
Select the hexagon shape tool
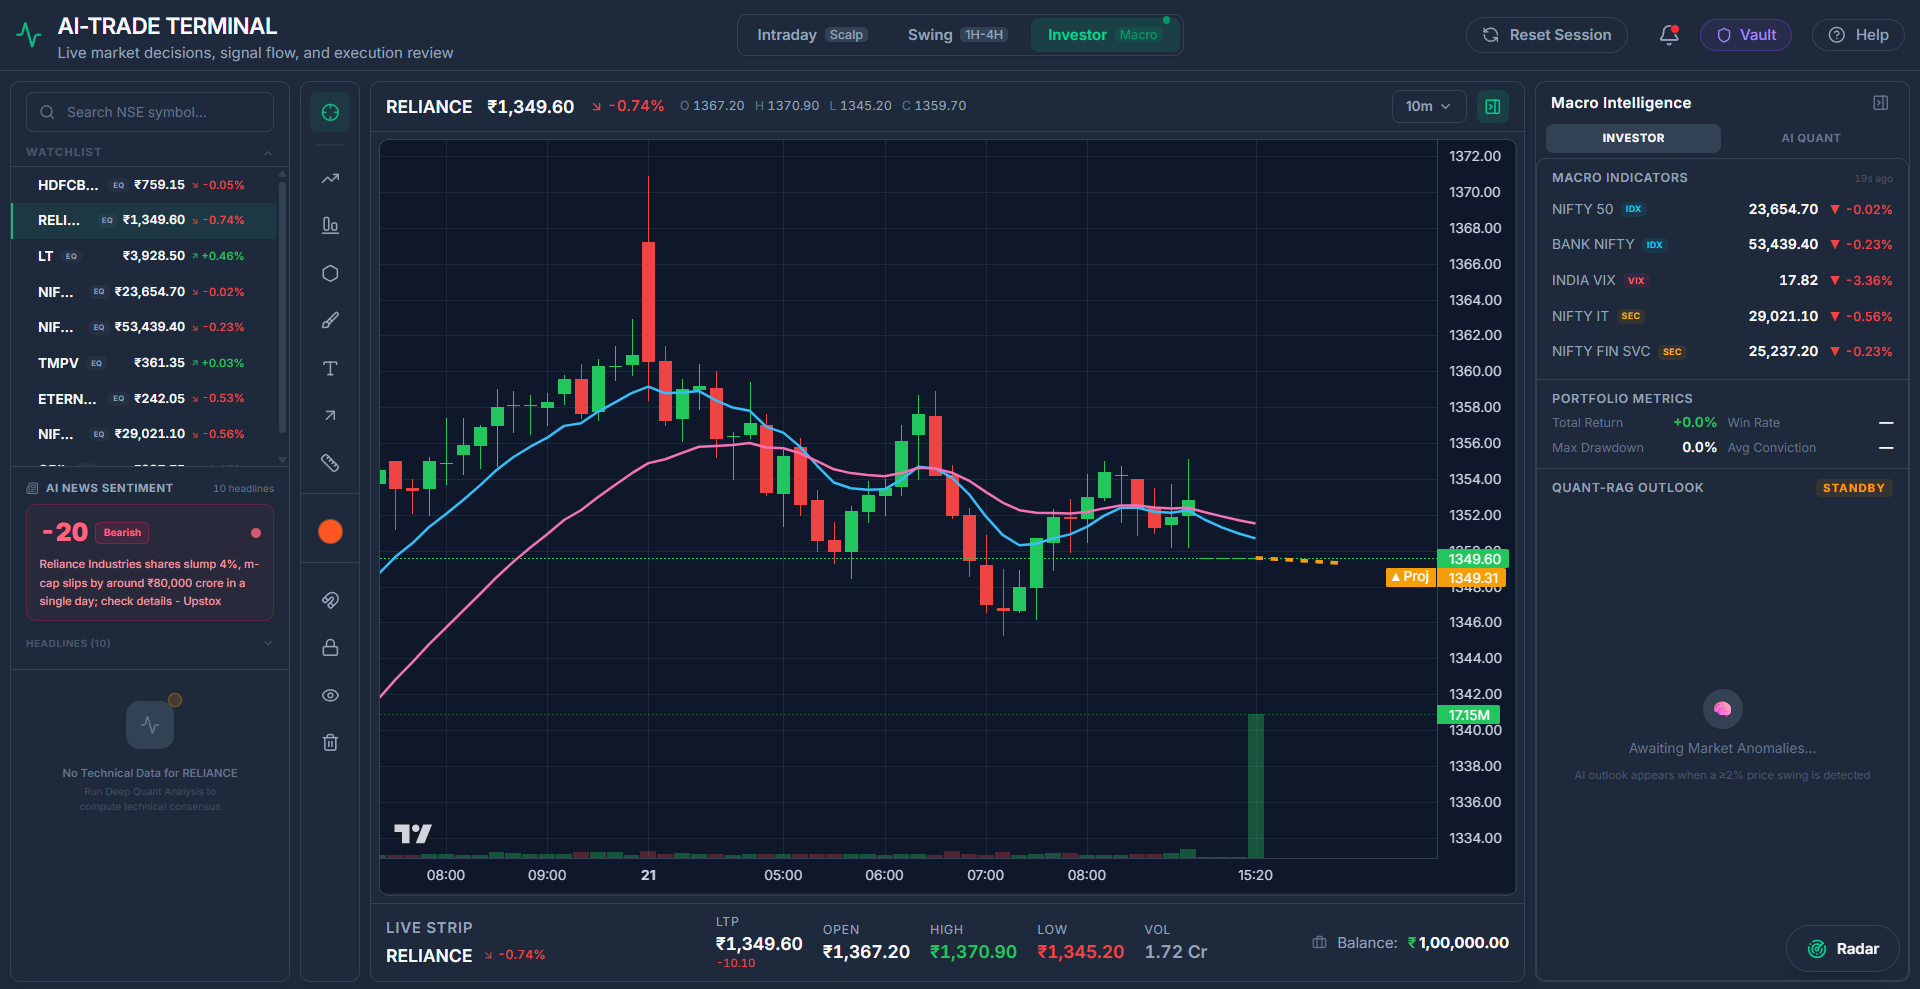[x=330, y=273]
